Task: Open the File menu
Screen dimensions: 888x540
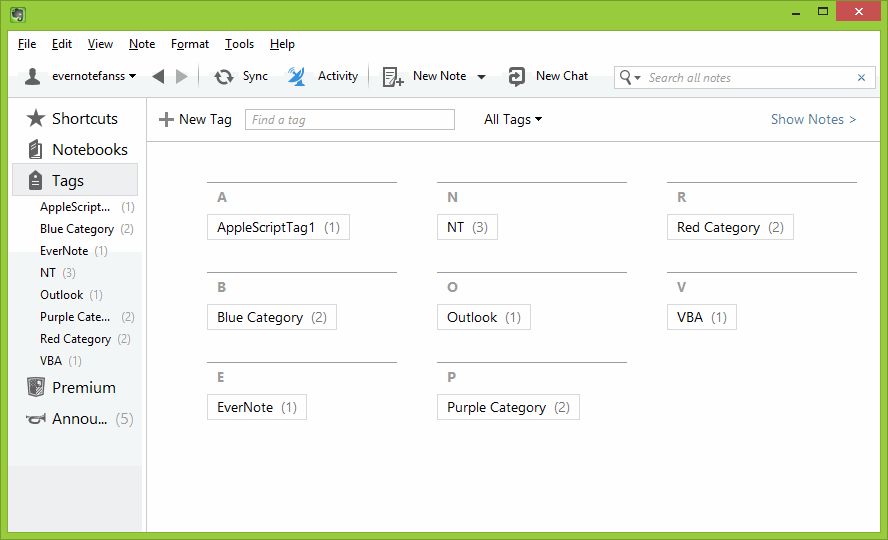Action: (x=27, y=44)
